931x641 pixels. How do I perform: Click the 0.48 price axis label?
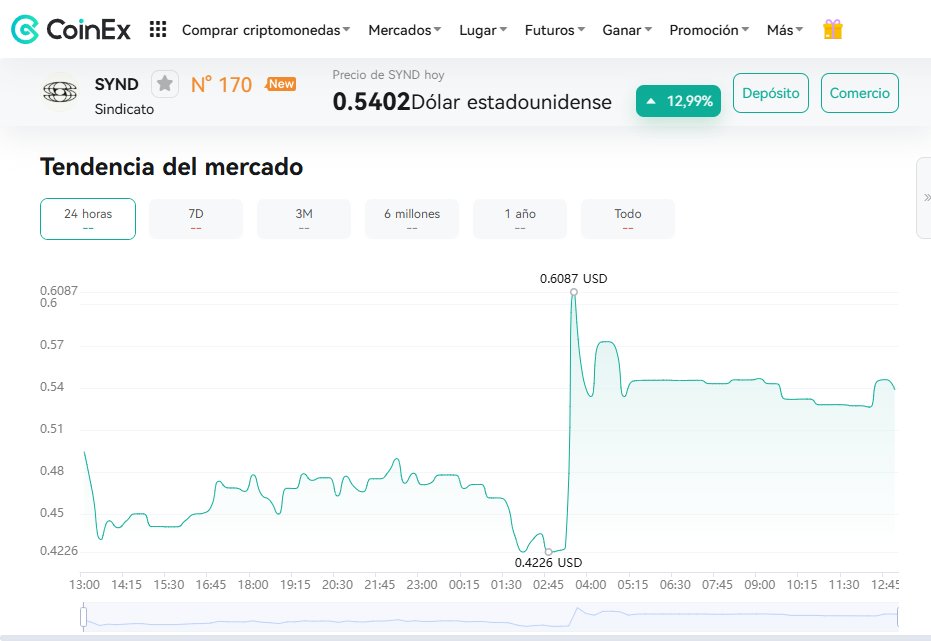click(x=52, y=471)
